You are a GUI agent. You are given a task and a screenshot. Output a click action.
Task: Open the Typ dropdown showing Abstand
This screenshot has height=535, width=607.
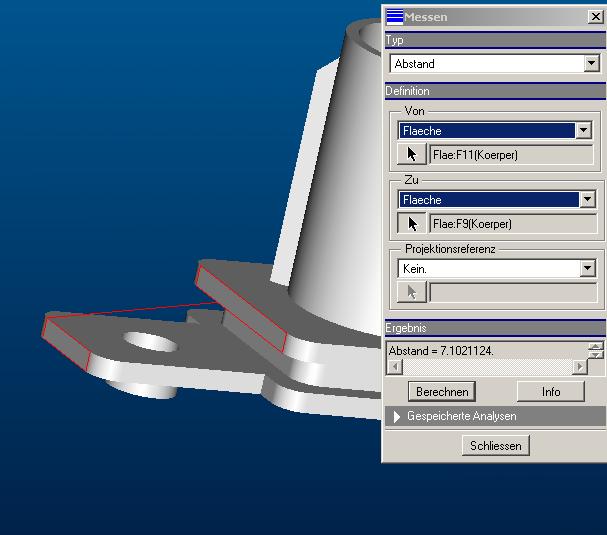coord(591,63)
